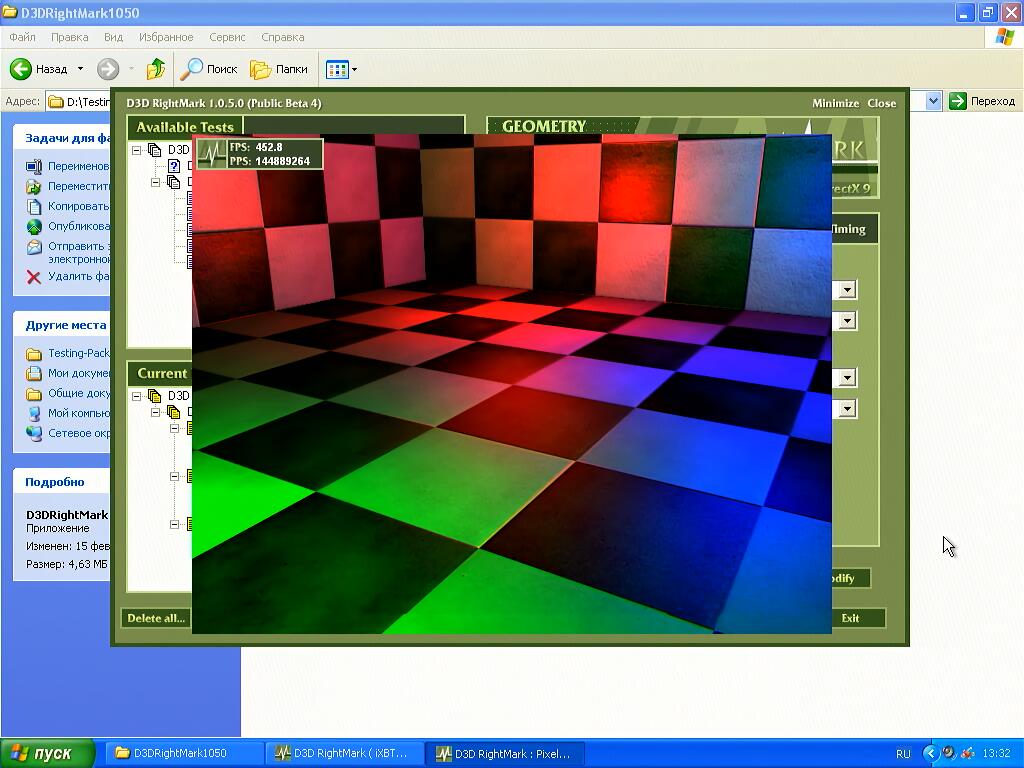Click the Rename file icon
The width and height of the screenshot is (1024, 768).
pyautogui.click(x=34, y=166)
